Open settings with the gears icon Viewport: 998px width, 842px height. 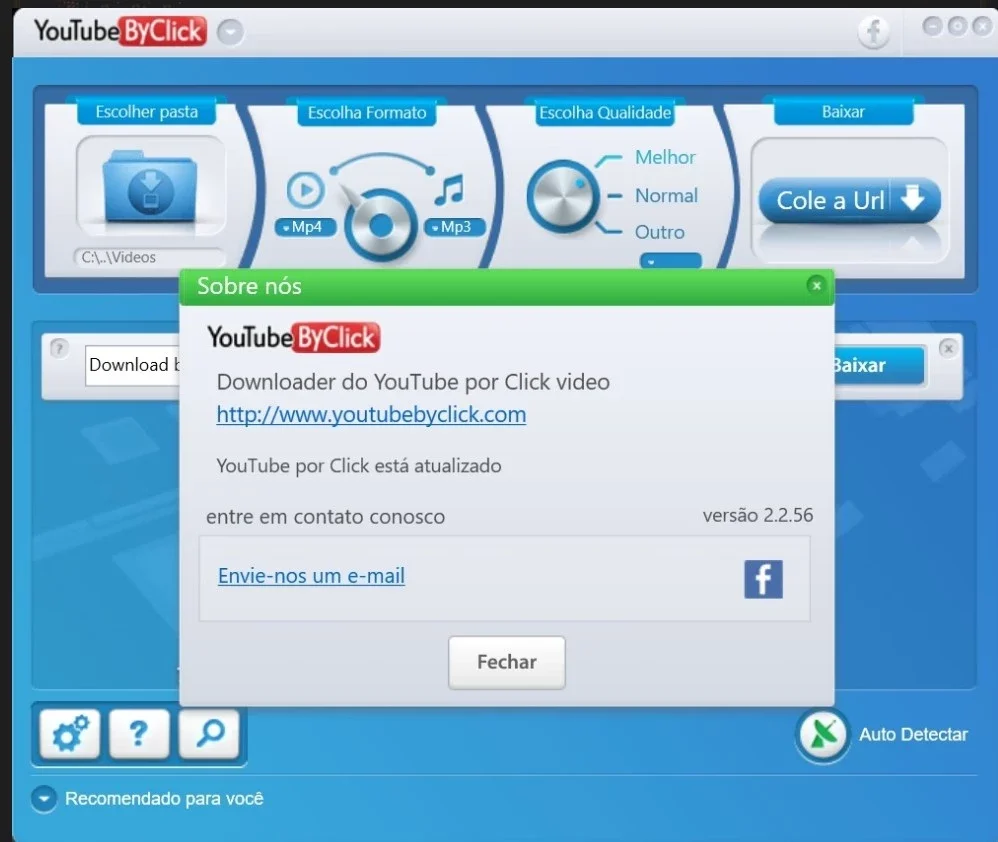click(70, 734)
